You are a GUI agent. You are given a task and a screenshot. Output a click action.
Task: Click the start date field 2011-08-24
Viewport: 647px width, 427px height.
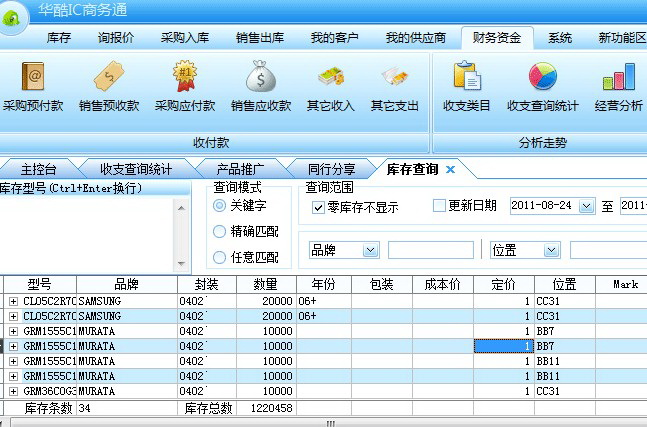[x=544, y=205]
